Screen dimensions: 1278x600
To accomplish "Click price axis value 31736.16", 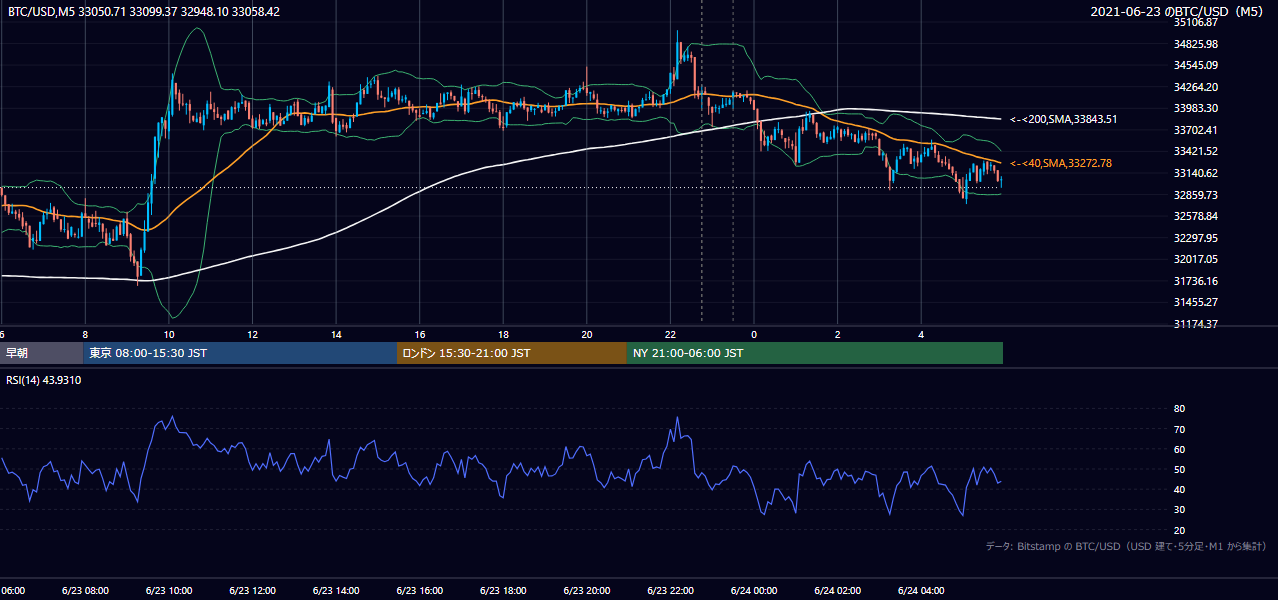I will (1195, 281).
